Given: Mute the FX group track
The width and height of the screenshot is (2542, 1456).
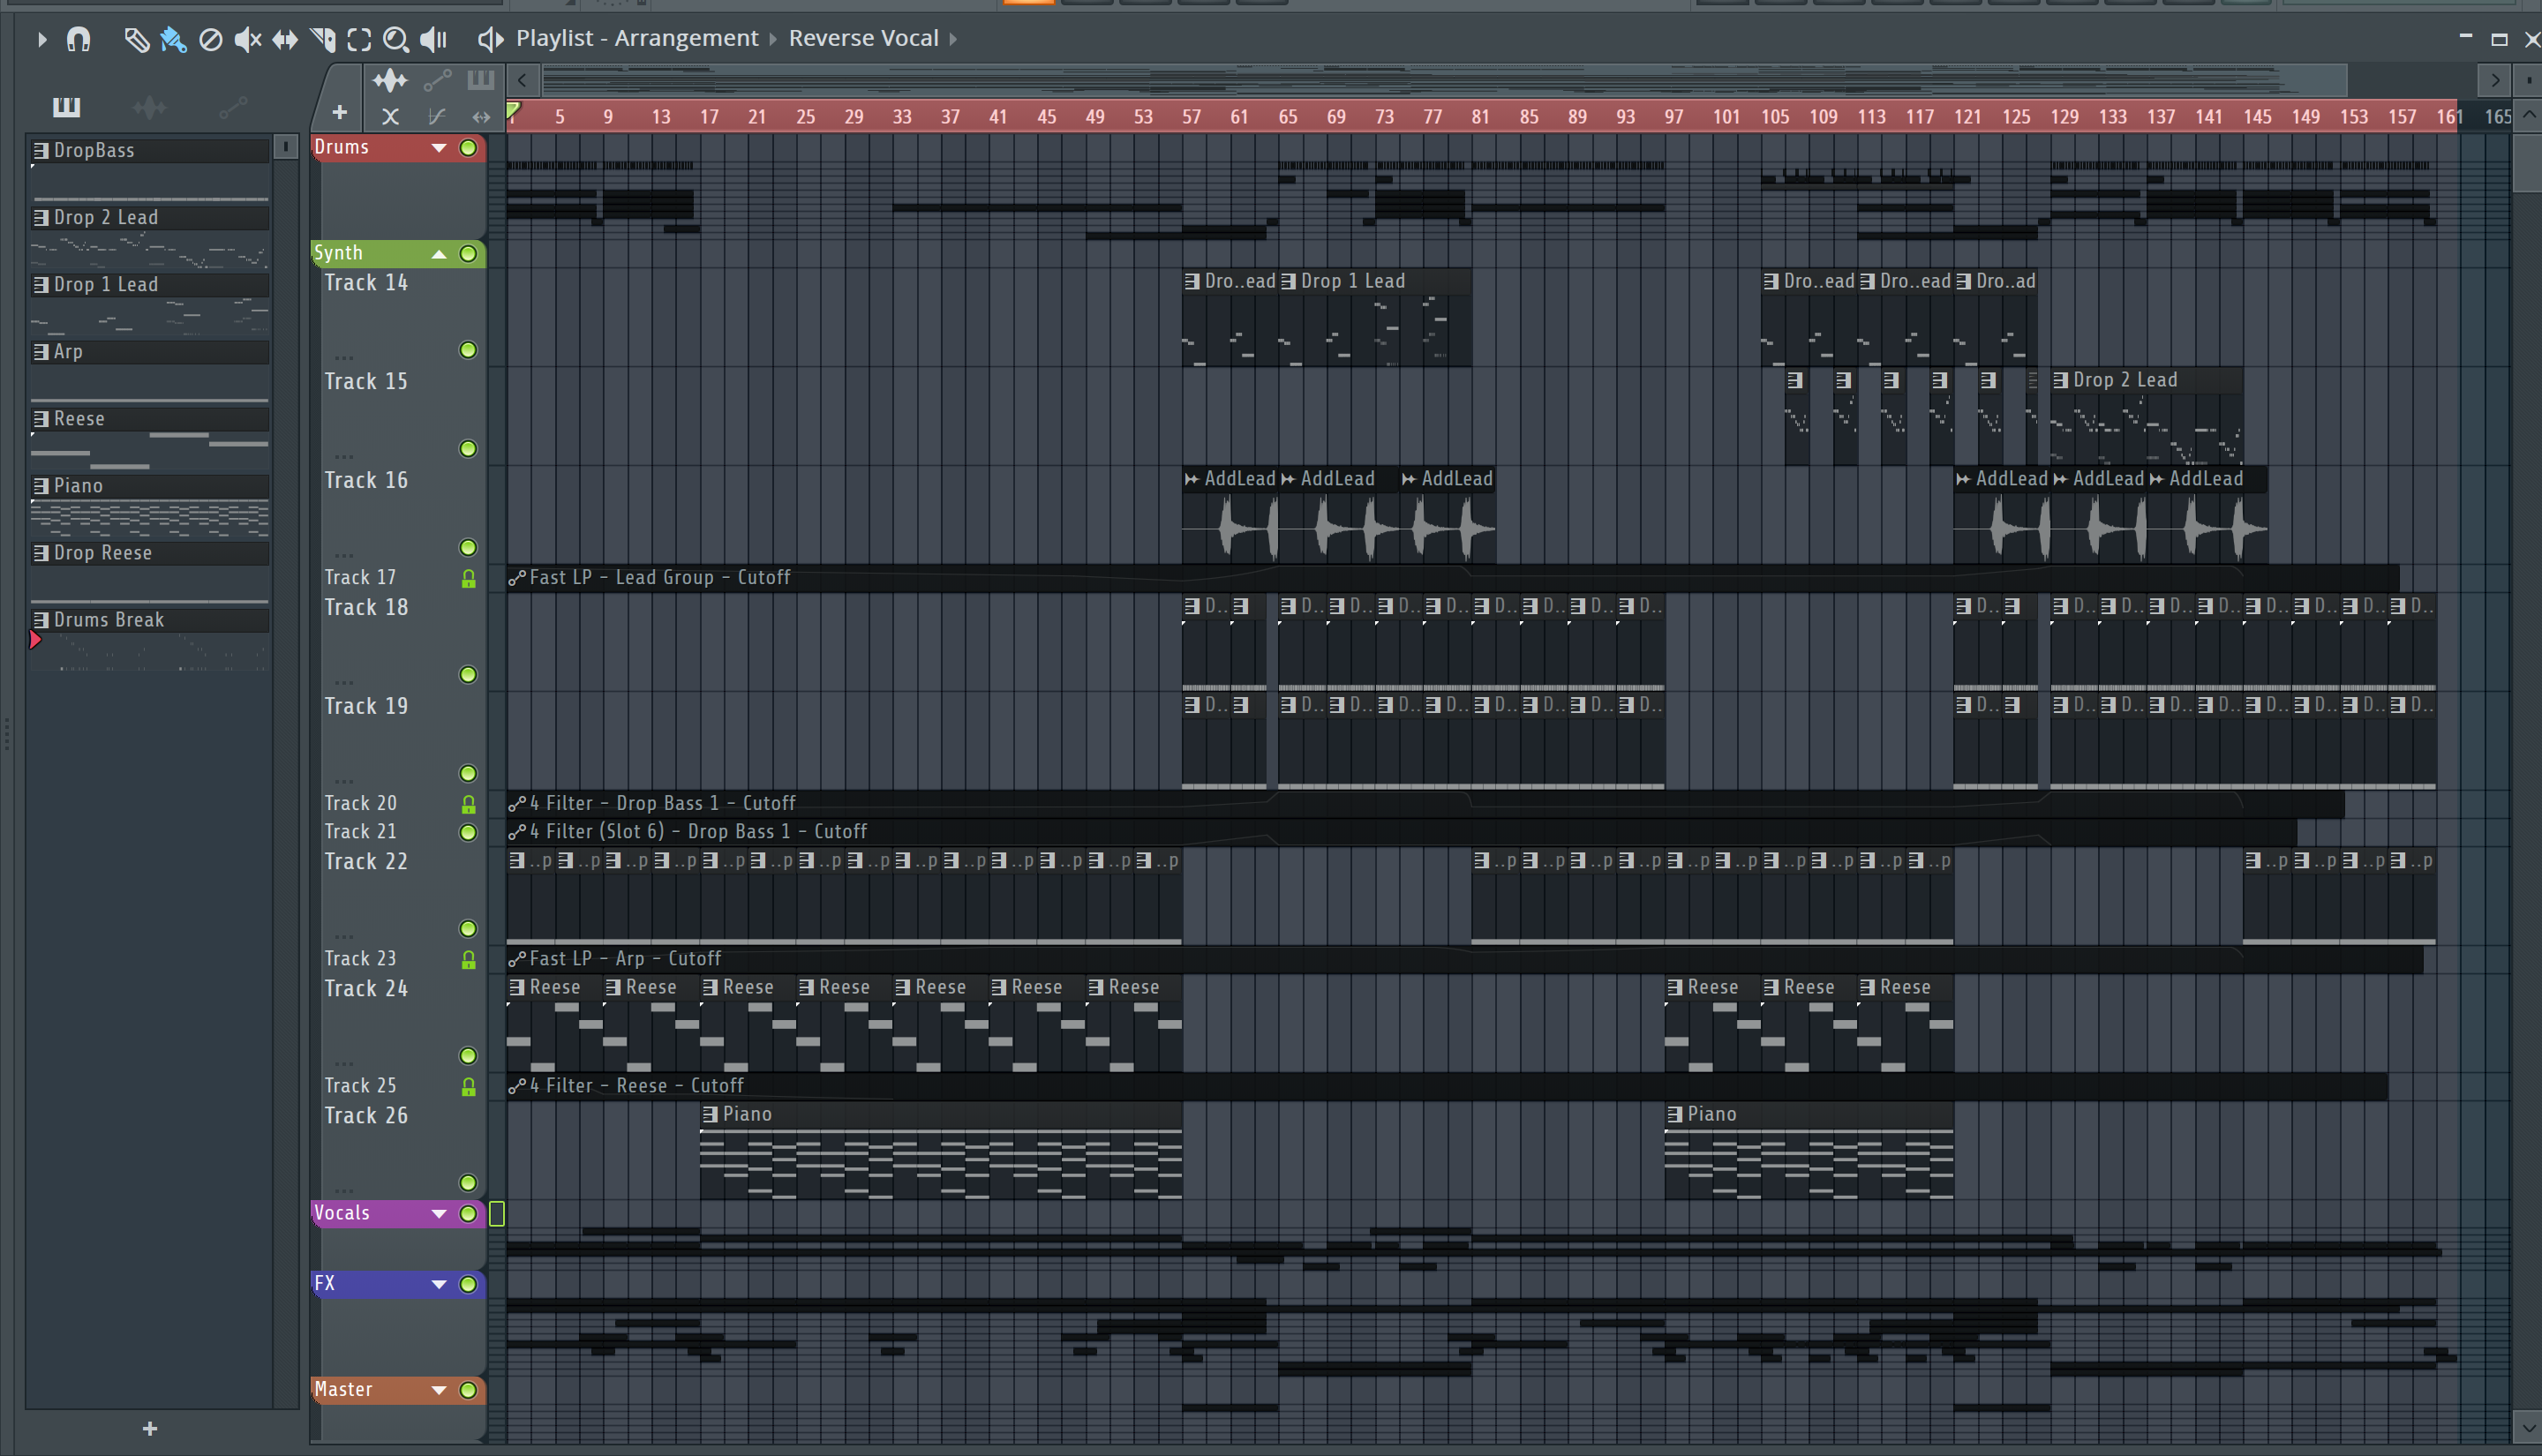Looking at the screenshot, I should [468, 1284].
